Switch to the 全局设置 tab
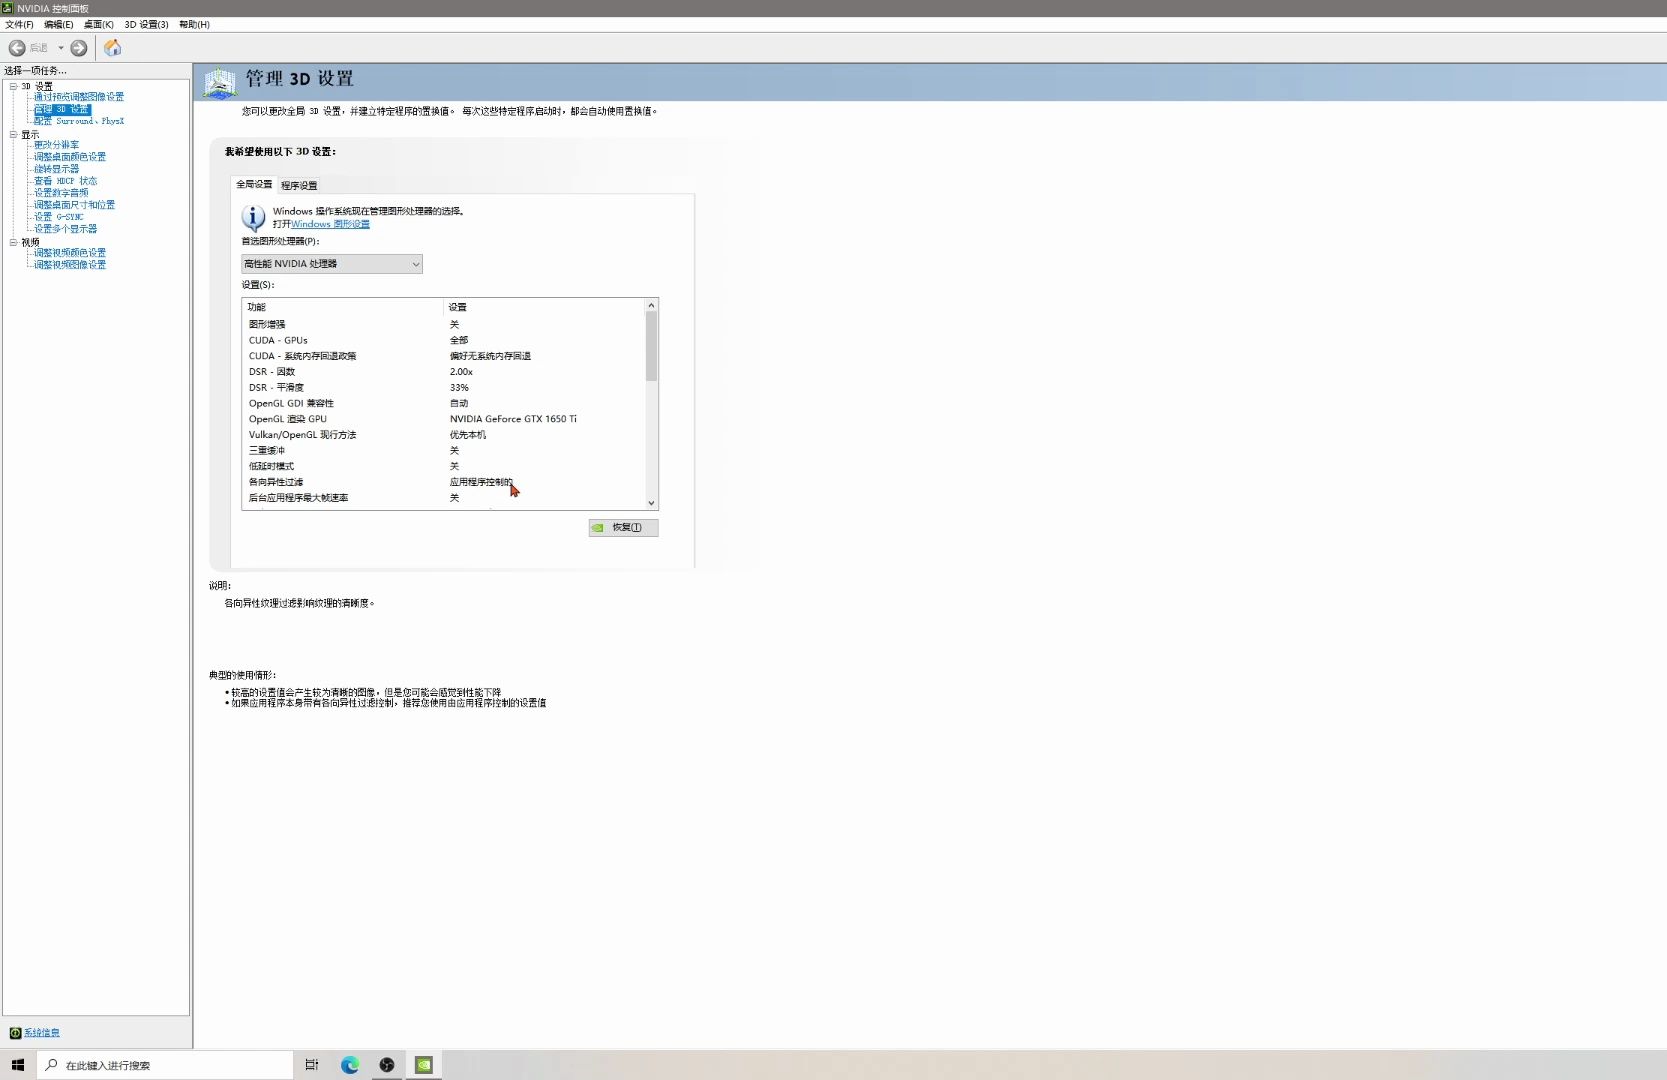1667x1080 pixels. [254, 184]
